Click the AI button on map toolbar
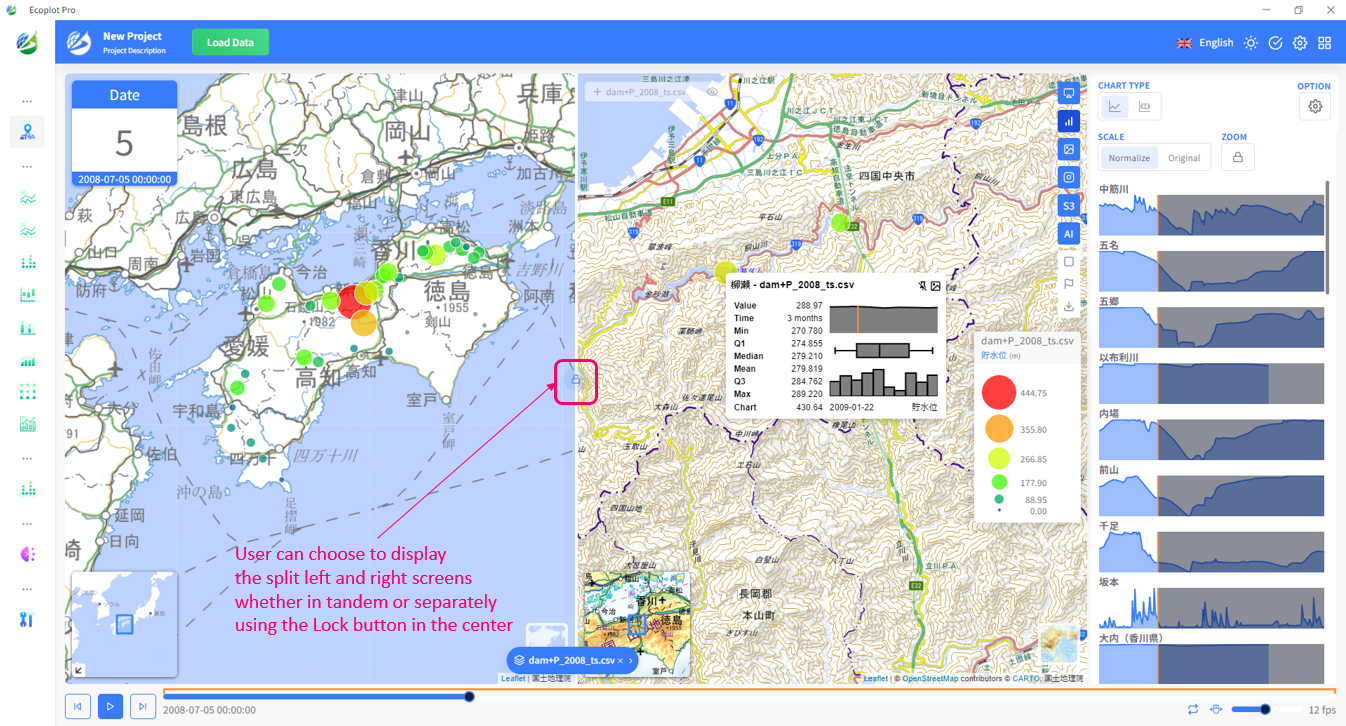Screen dimensions: 1346x726 click(x=1069, y=233)
